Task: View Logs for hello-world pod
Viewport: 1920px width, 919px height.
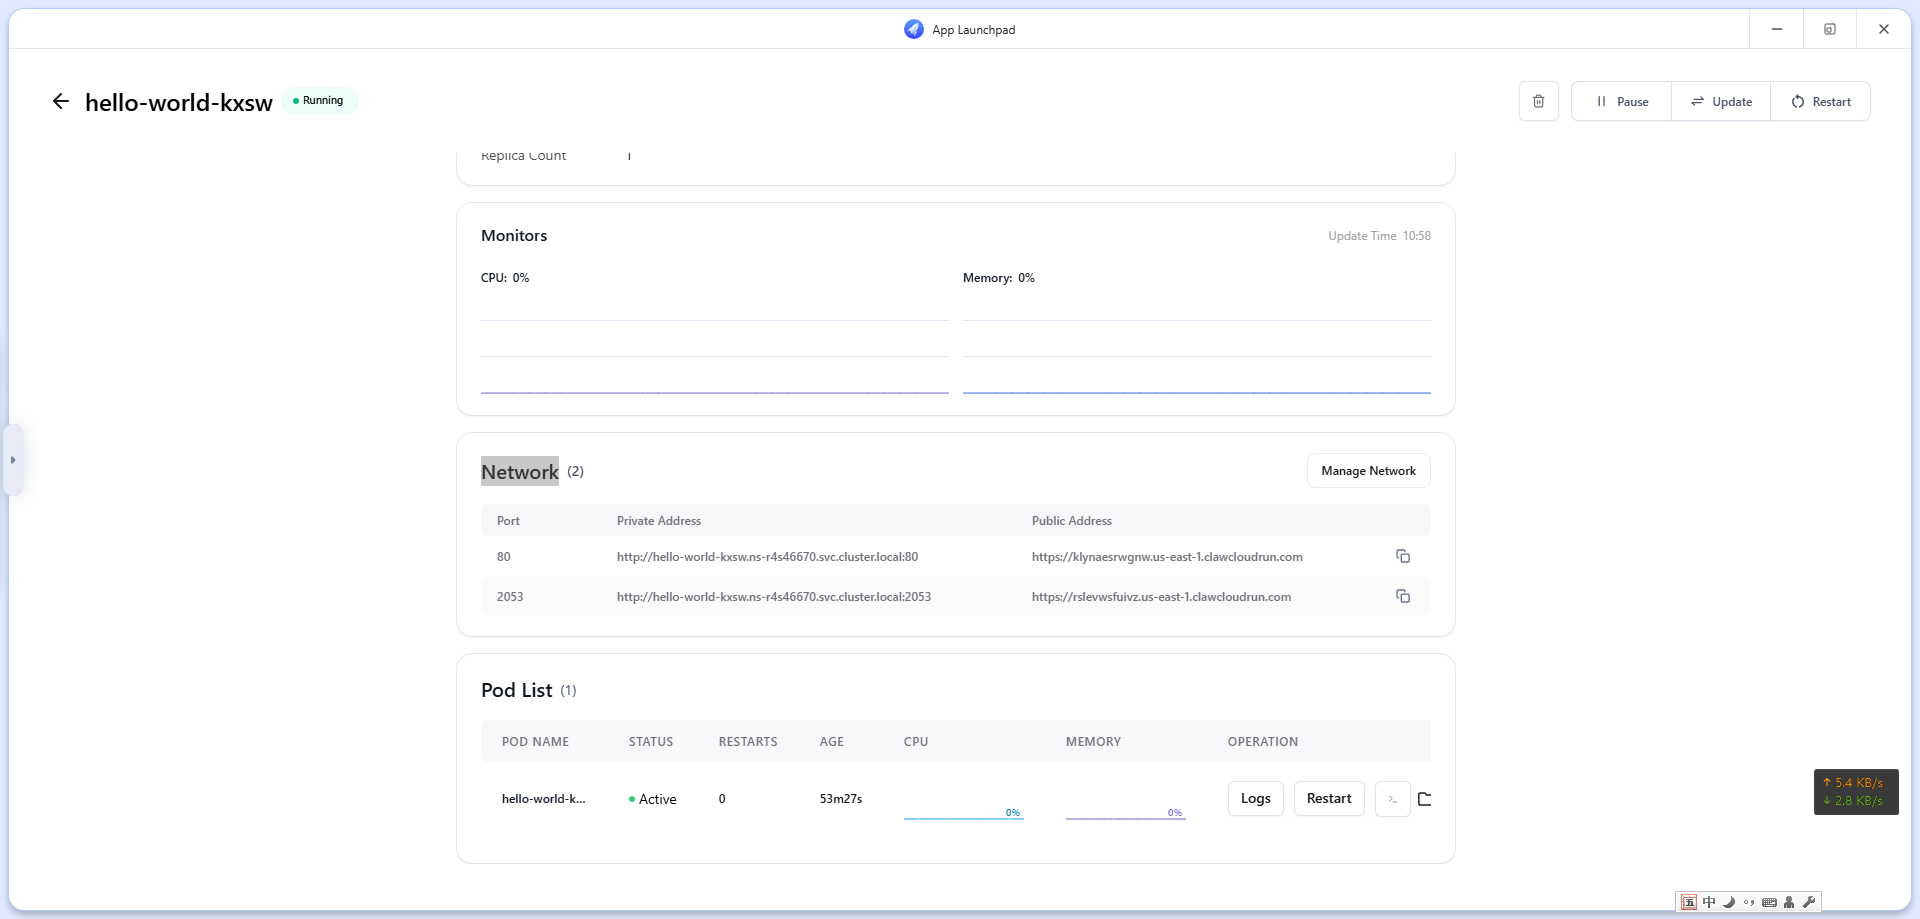Action: [x=1255, y=798]
